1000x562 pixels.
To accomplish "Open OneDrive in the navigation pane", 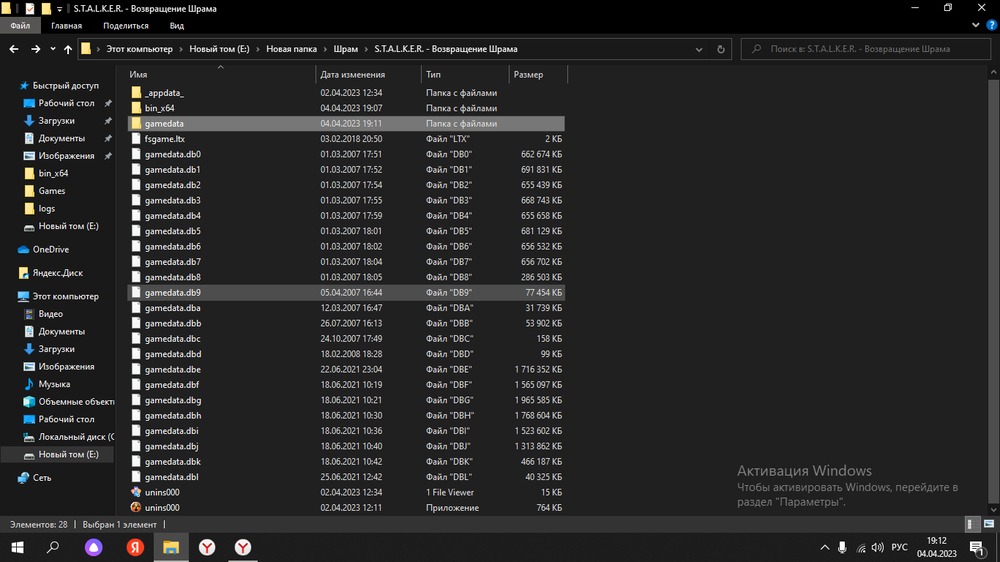I will click(x=50, y=249).
